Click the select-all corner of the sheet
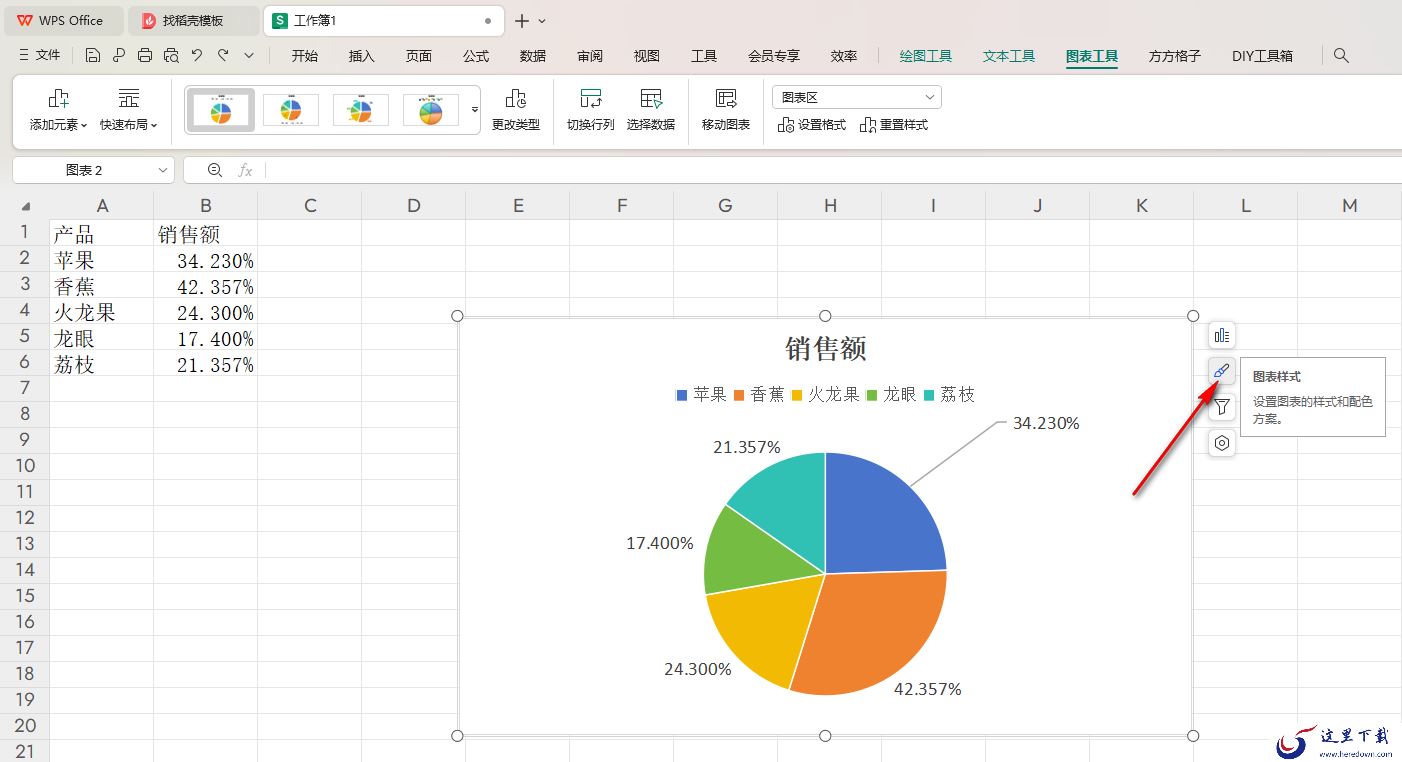This screenshot has height=762, width=1402. [25, 206]
